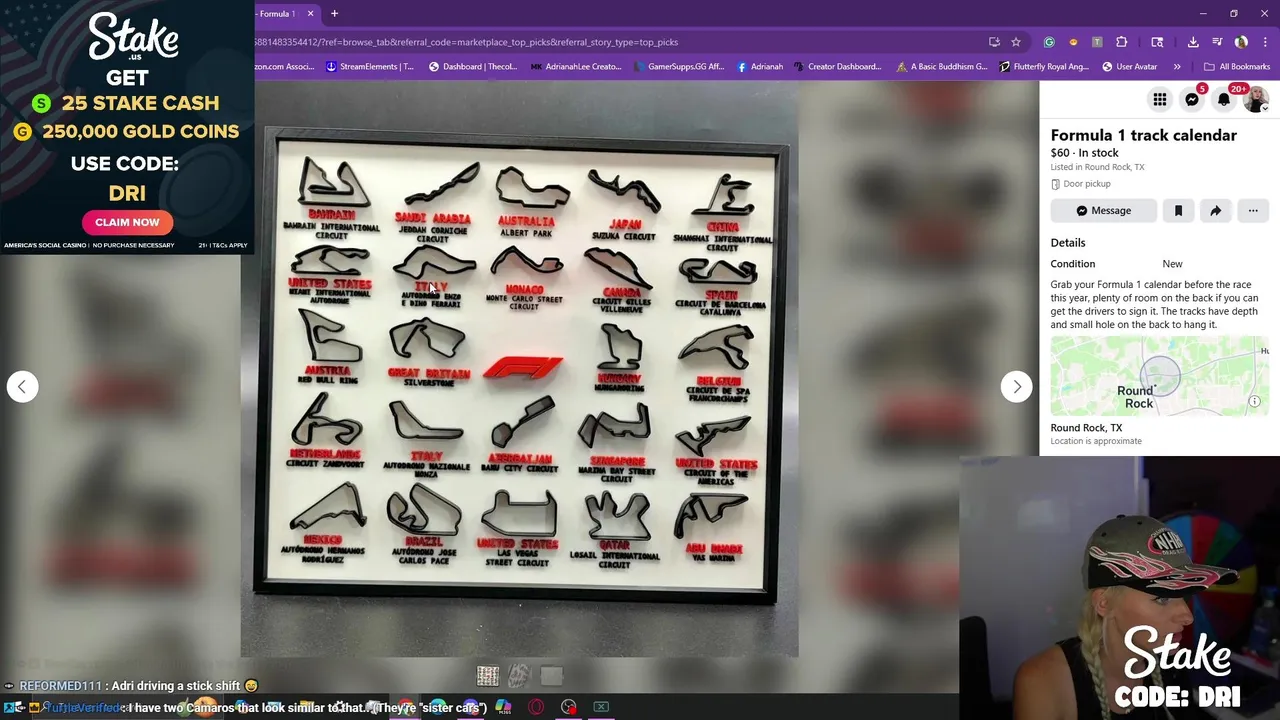Expand hidden bookmarks with double chevron

coord(1177,67)
